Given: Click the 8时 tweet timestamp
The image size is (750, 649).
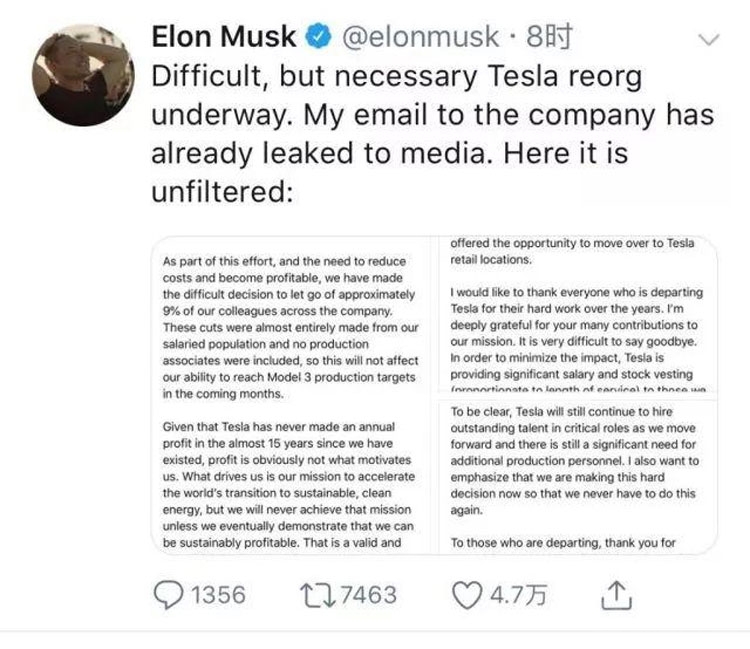Looking at the screenshot, I should click(548, 37).
